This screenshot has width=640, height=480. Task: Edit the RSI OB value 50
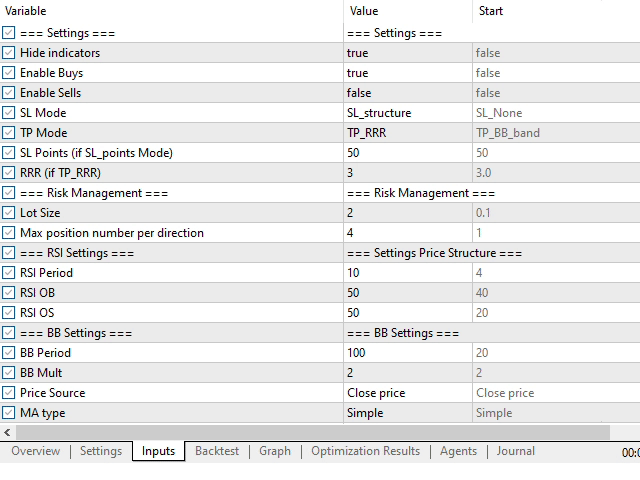408,293
